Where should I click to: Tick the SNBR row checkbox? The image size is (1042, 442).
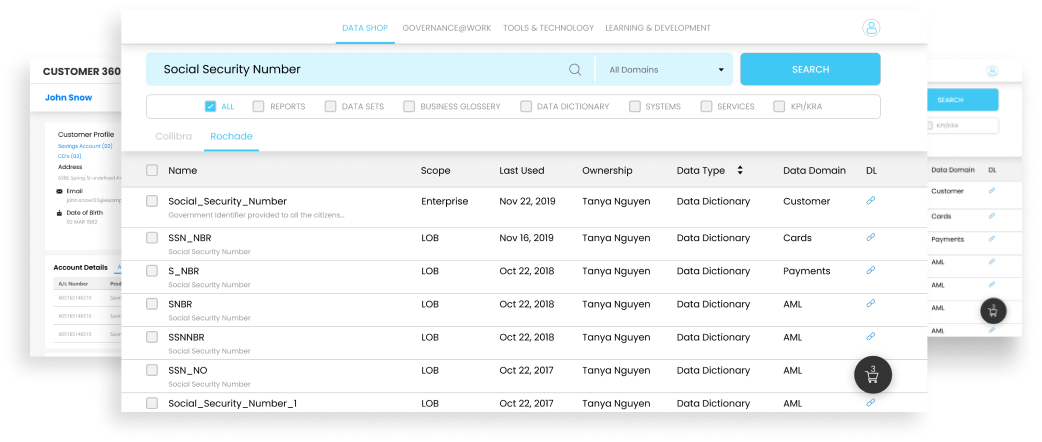click(152, 304)
